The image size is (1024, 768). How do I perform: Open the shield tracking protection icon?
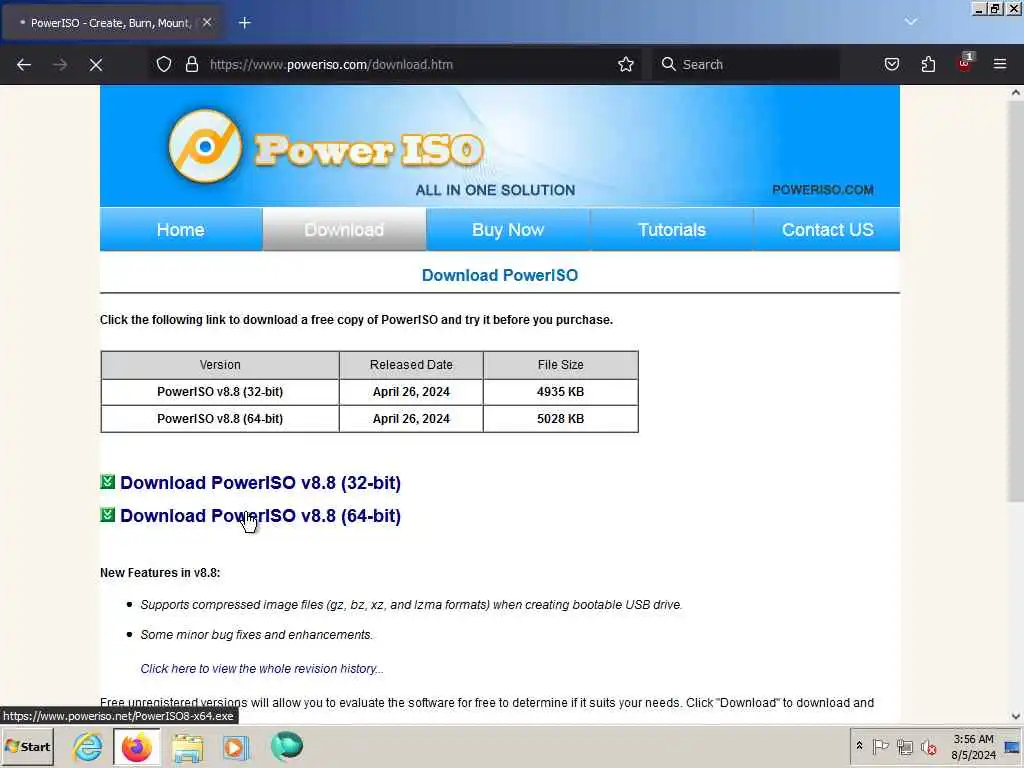[x=164, y=64]
